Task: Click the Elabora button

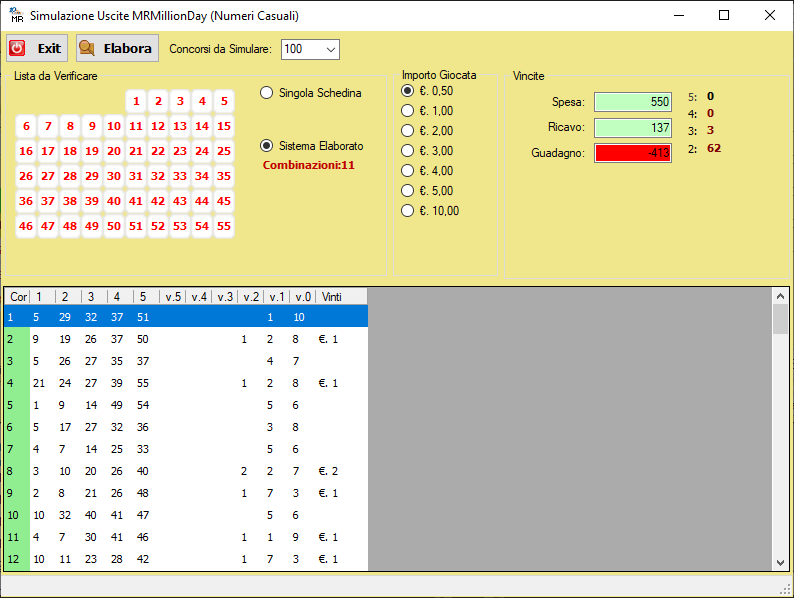Action: (117, 48)
